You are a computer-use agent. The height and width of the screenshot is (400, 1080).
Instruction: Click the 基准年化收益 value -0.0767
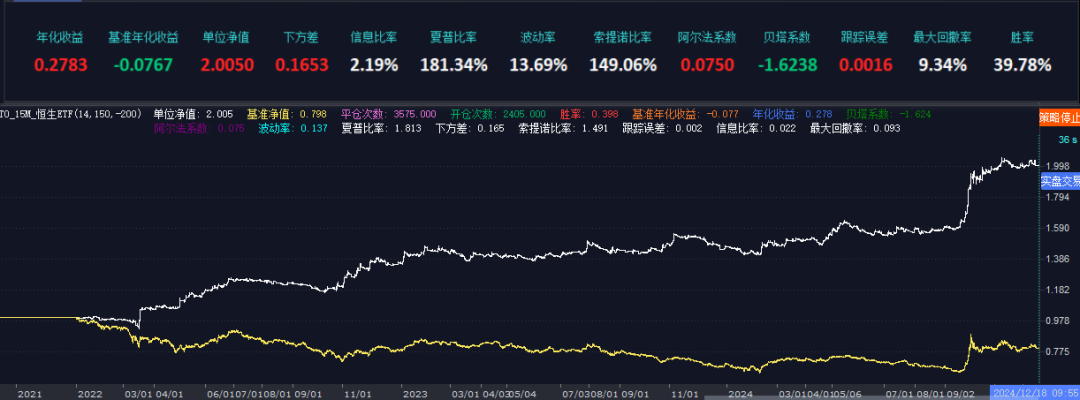143,65
